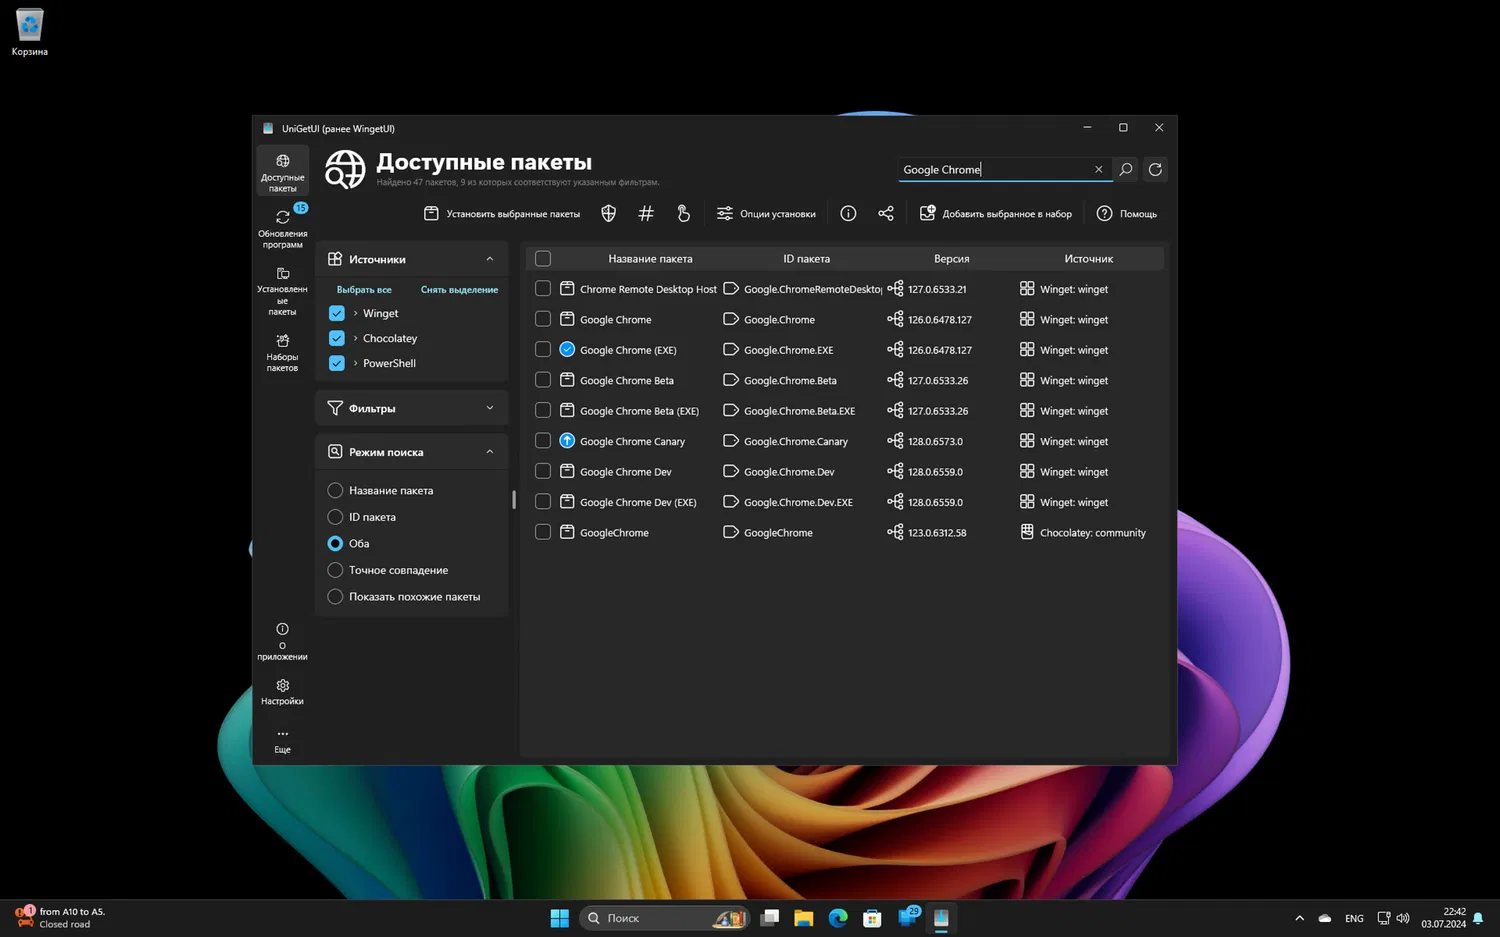Click the reload packages refresh icon
This screenshot has width=1500, height=937.
[1155, 170]
